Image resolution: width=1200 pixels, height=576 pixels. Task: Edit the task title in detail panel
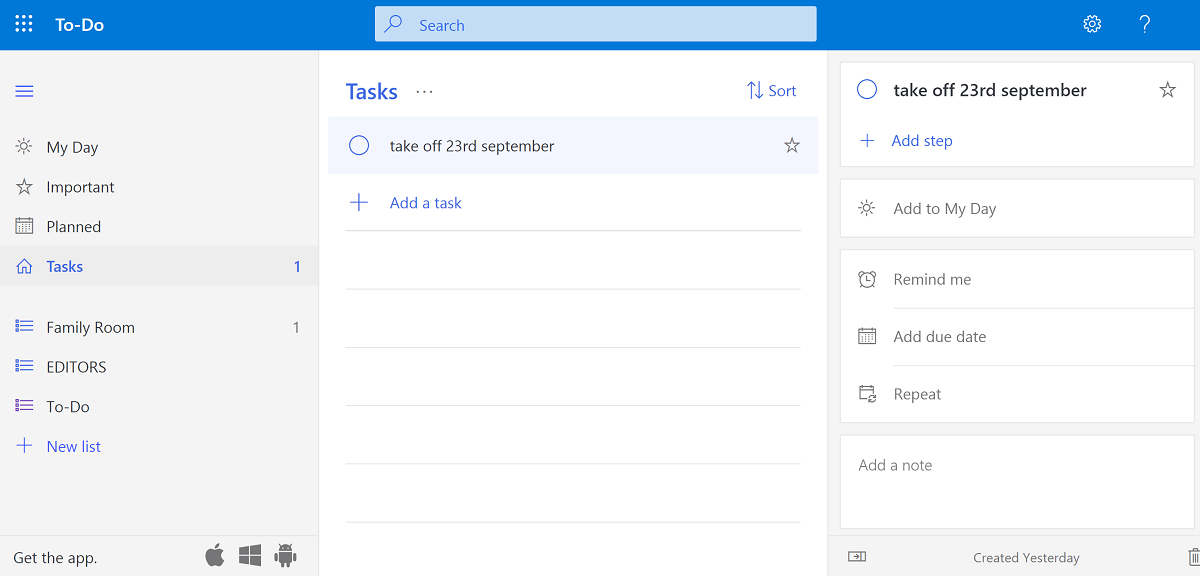click(x=990, y=90)
